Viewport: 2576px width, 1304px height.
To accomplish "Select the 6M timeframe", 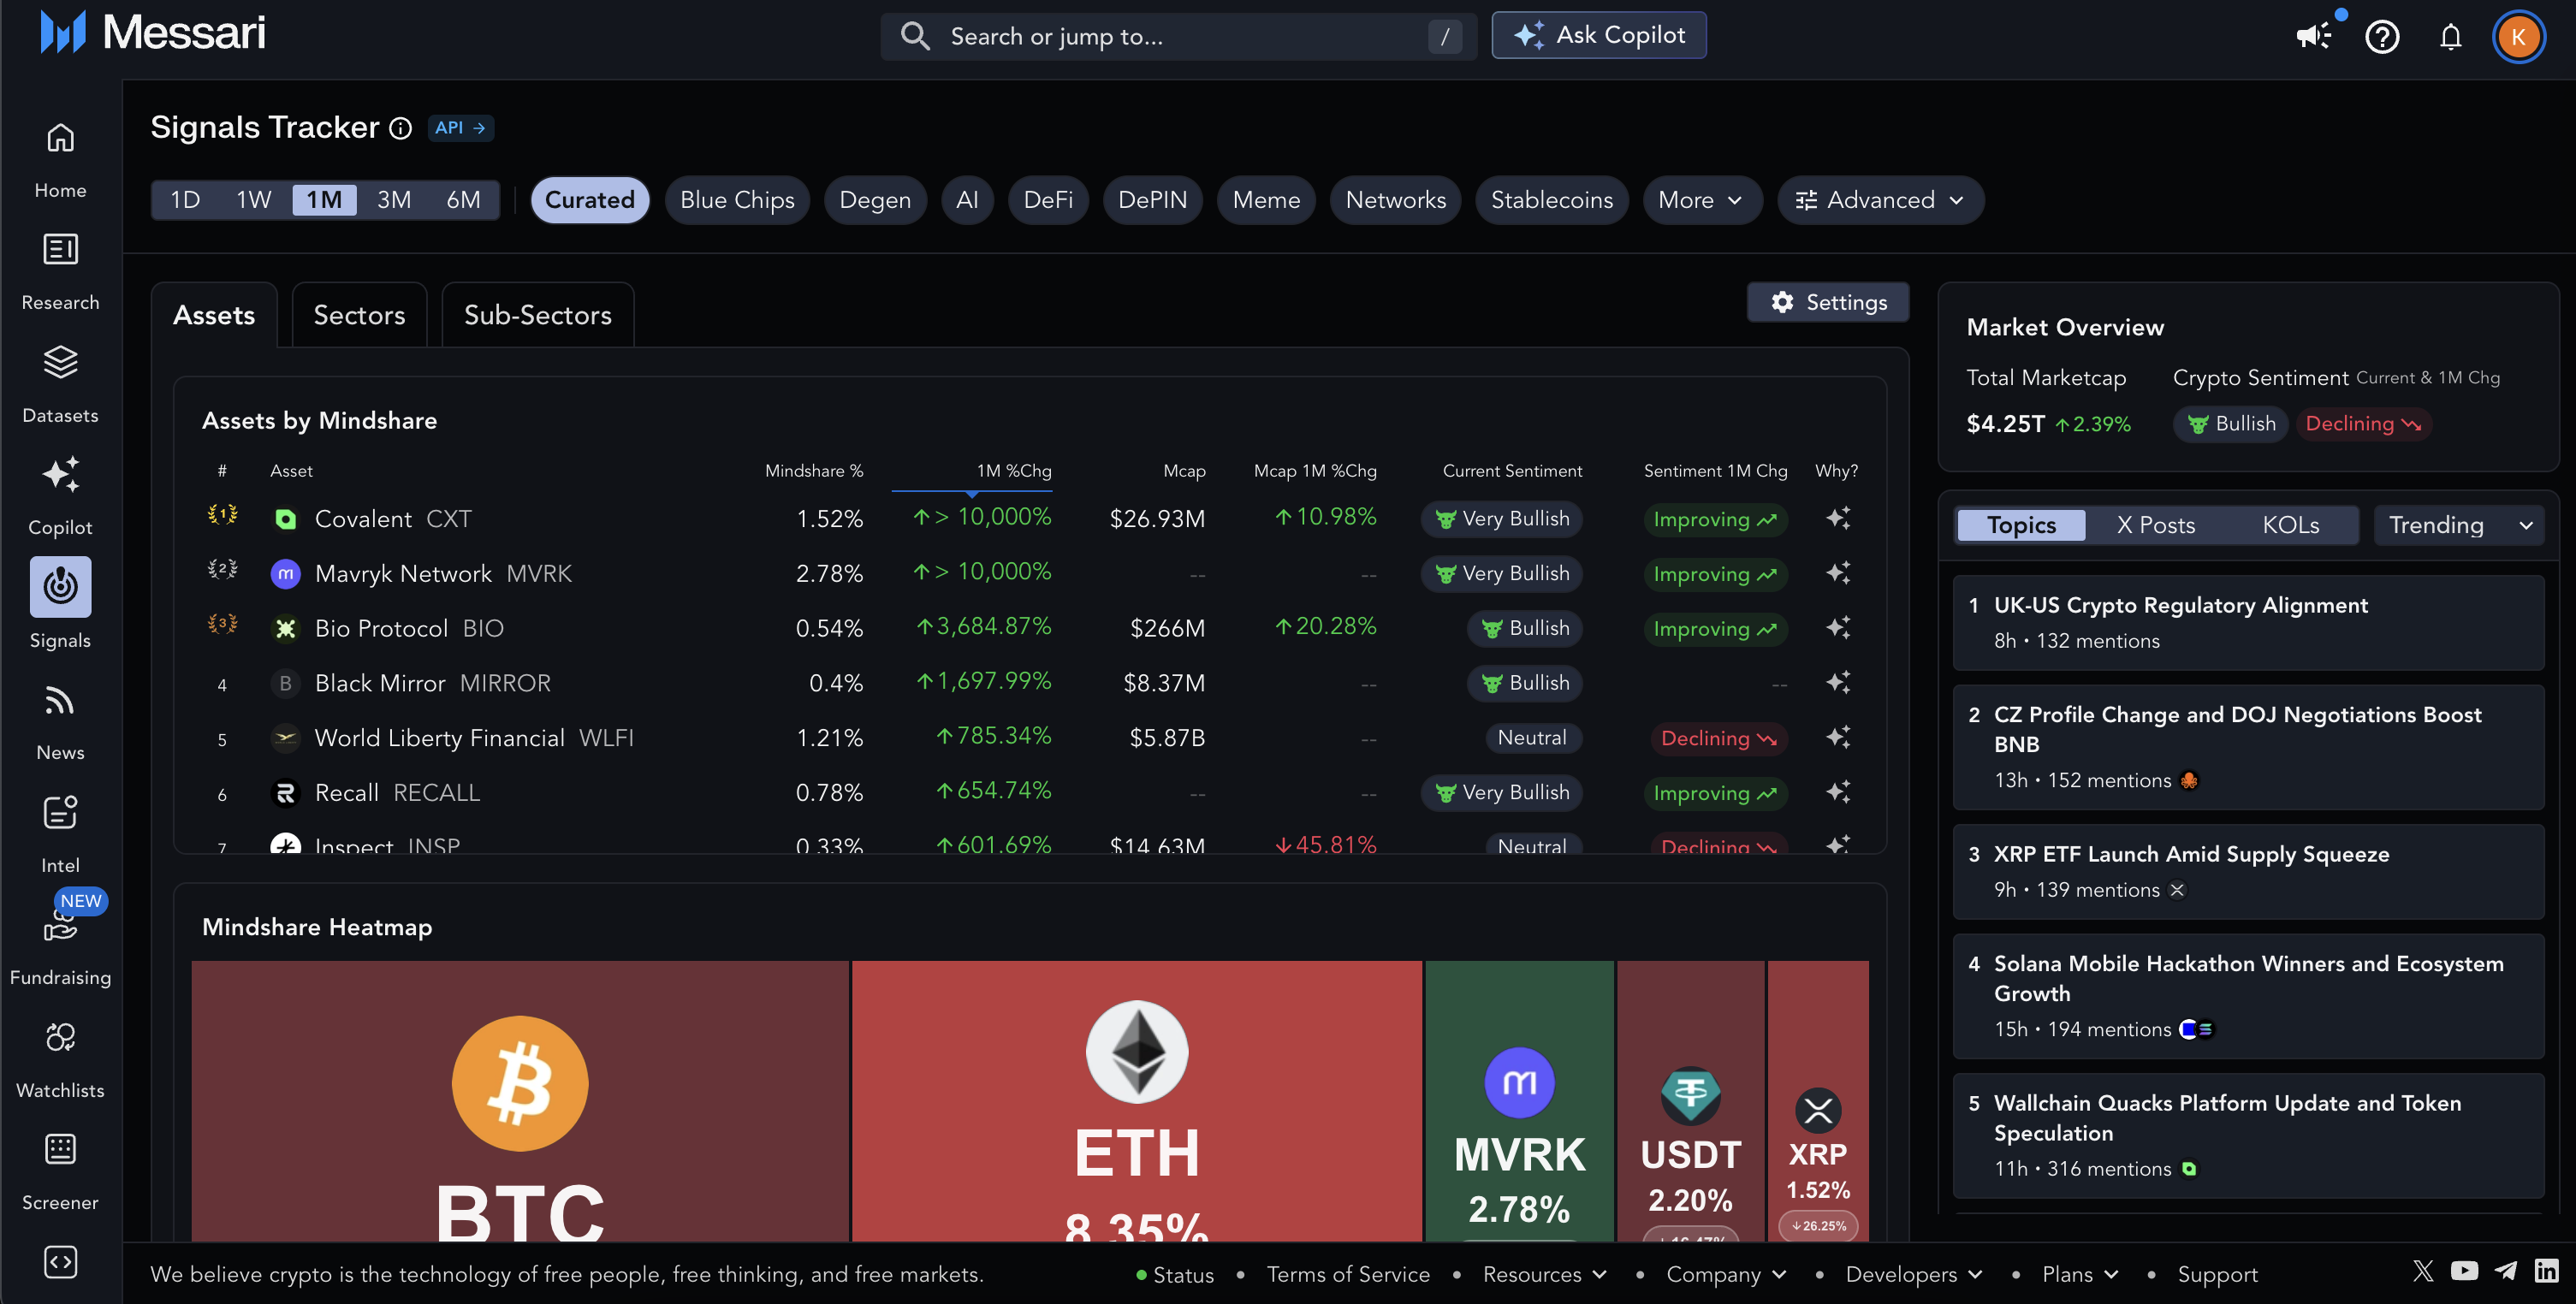I will click(463, 200).
